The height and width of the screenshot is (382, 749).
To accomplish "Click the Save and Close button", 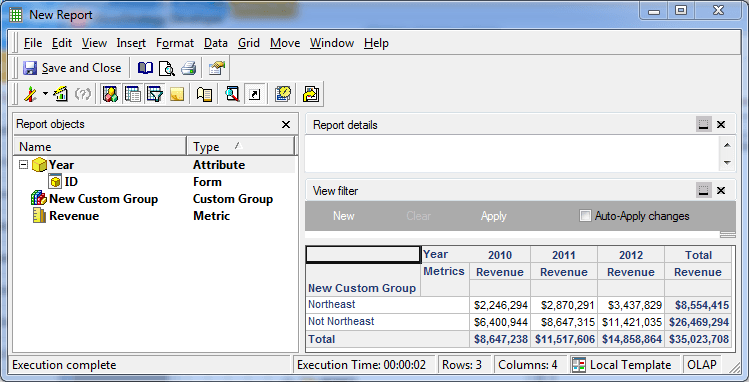I will [72, 68].
